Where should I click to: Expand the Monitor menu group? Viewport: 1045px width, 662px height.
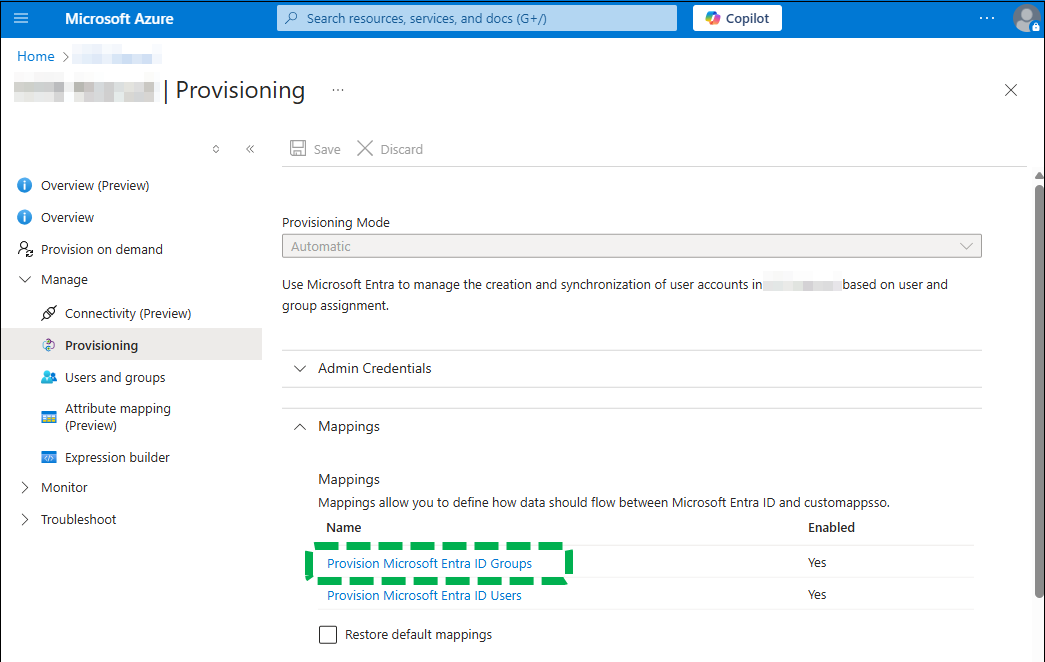tap(64, 487)
